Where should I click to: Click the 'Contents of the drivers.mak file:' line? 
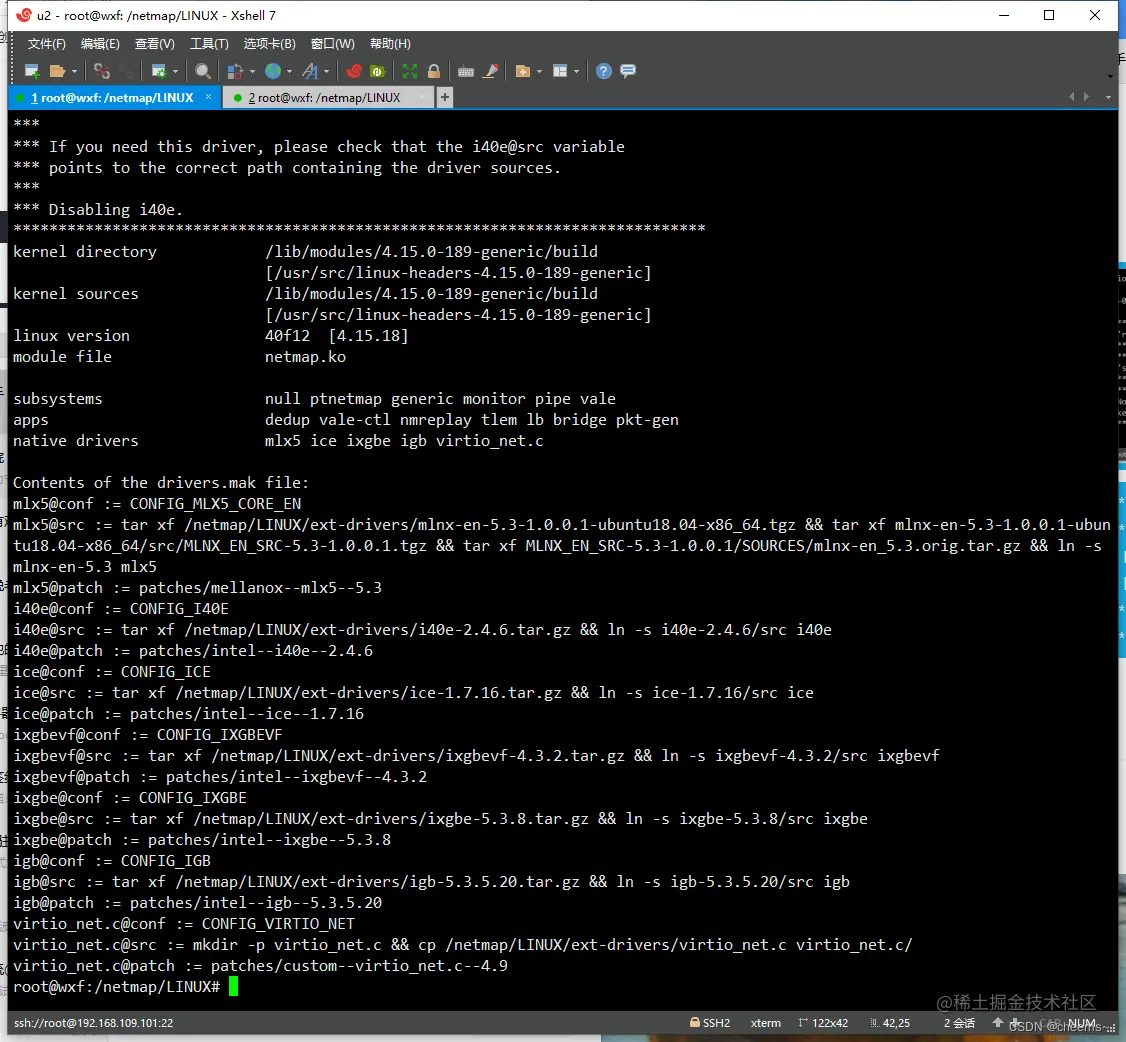(161, 483)
